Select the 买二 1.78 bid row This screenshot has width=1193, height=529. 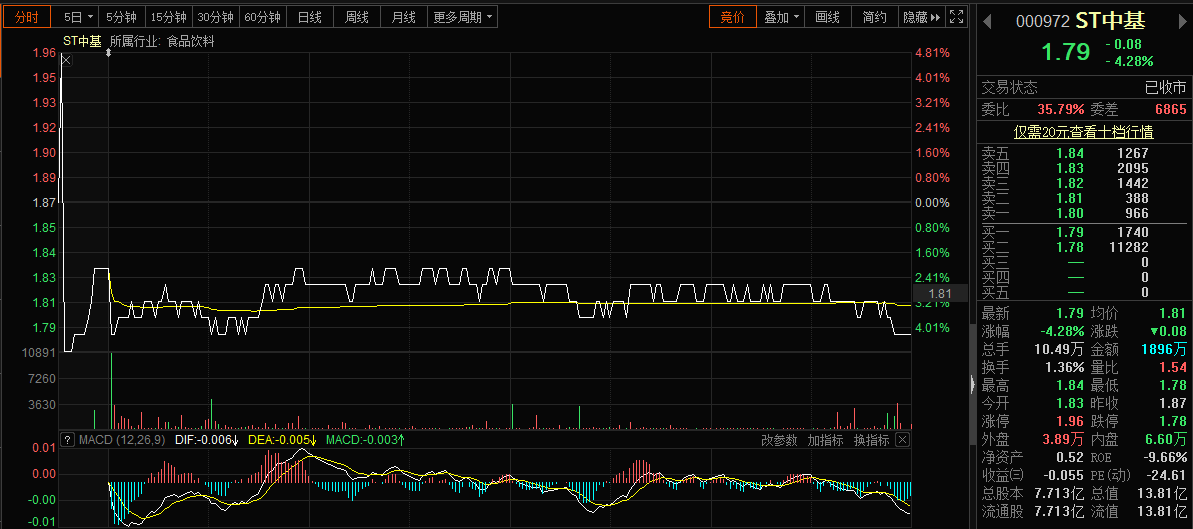(x=1084, y=247)
